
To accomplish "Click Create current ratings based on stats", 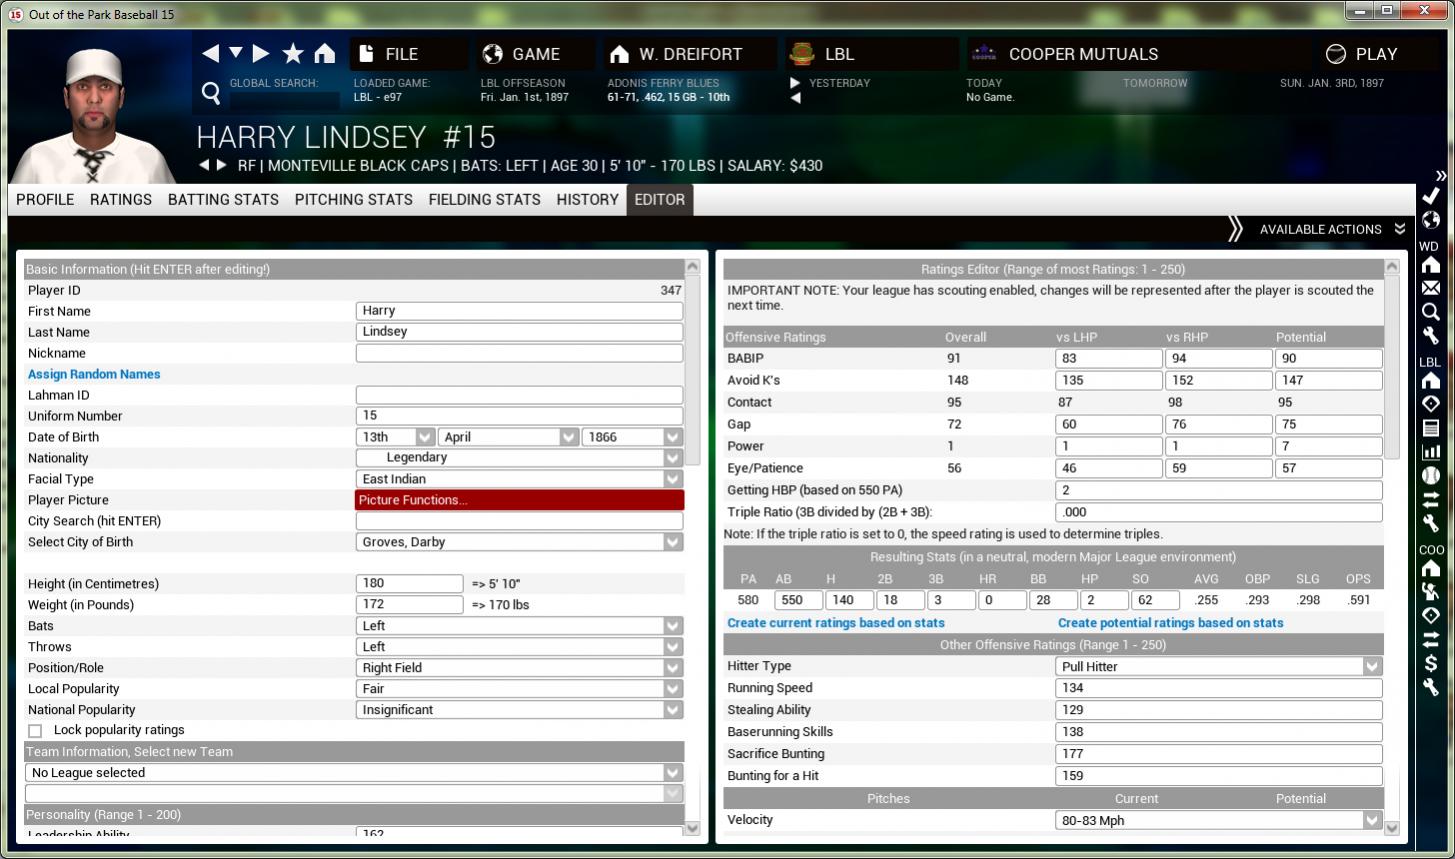I will pos(836,623).
